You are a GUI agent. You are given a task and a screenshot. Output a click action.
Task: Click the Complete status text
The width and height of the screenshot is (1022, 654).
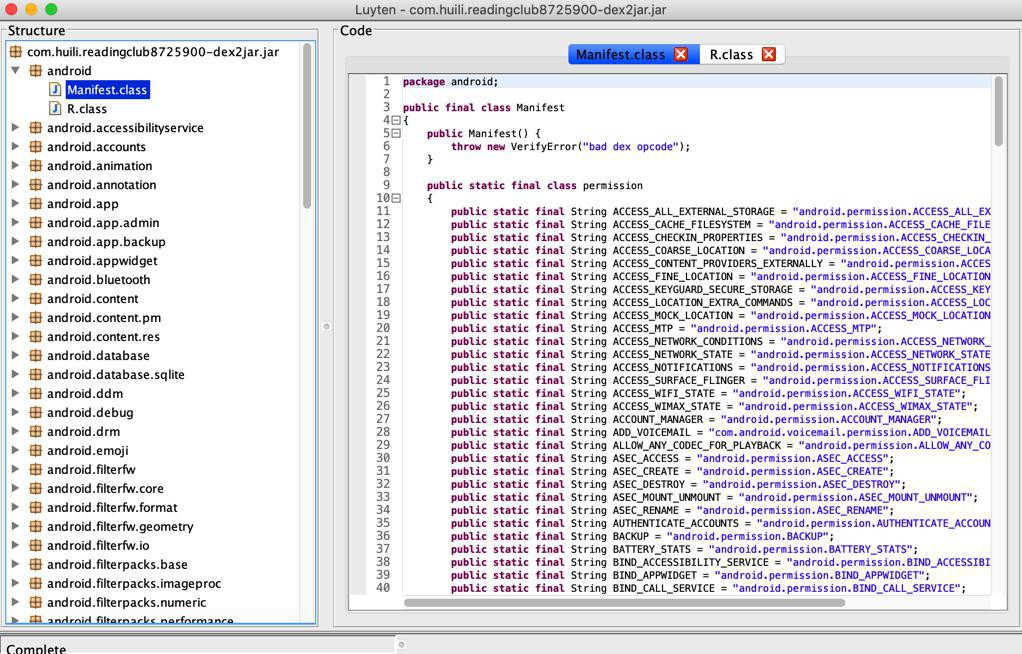click(x=36, y=649)
